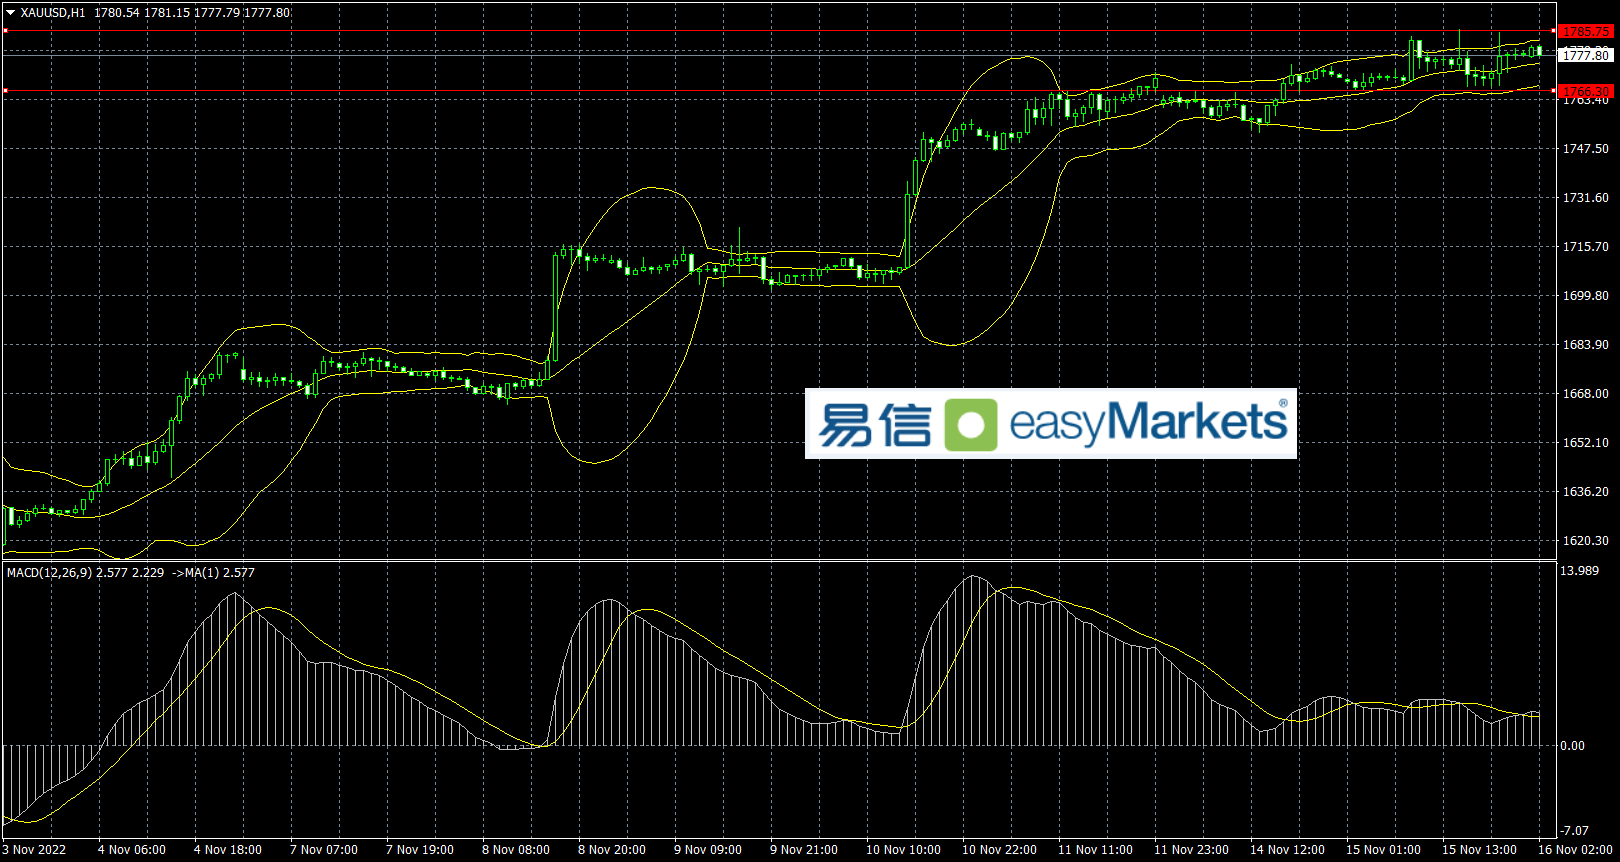
Task: Click the 15 Nov 01:00 time label
Action: point(1383,850)
